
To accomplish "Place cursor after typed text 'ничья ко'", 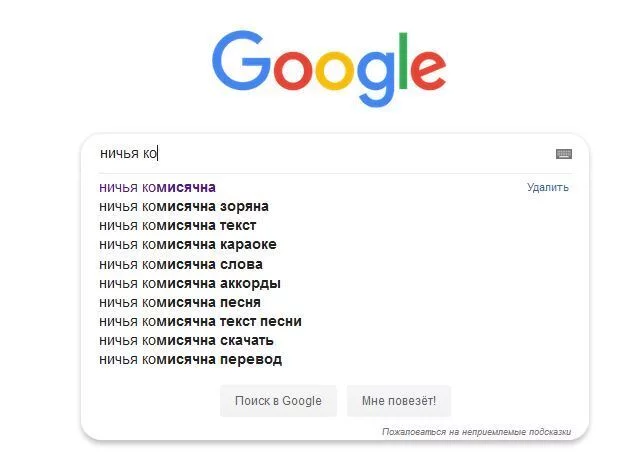I will tap(158, 154).
